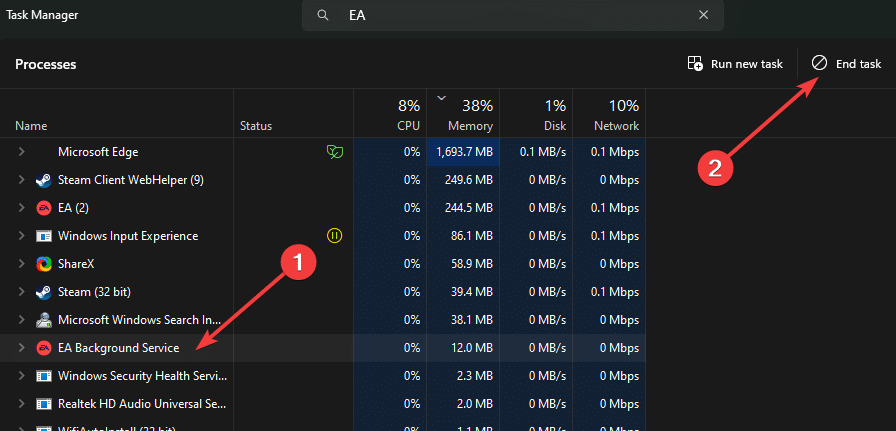Expand Steam Client WebHelper (9) group

pyautogui.click(x=21, y=180)
